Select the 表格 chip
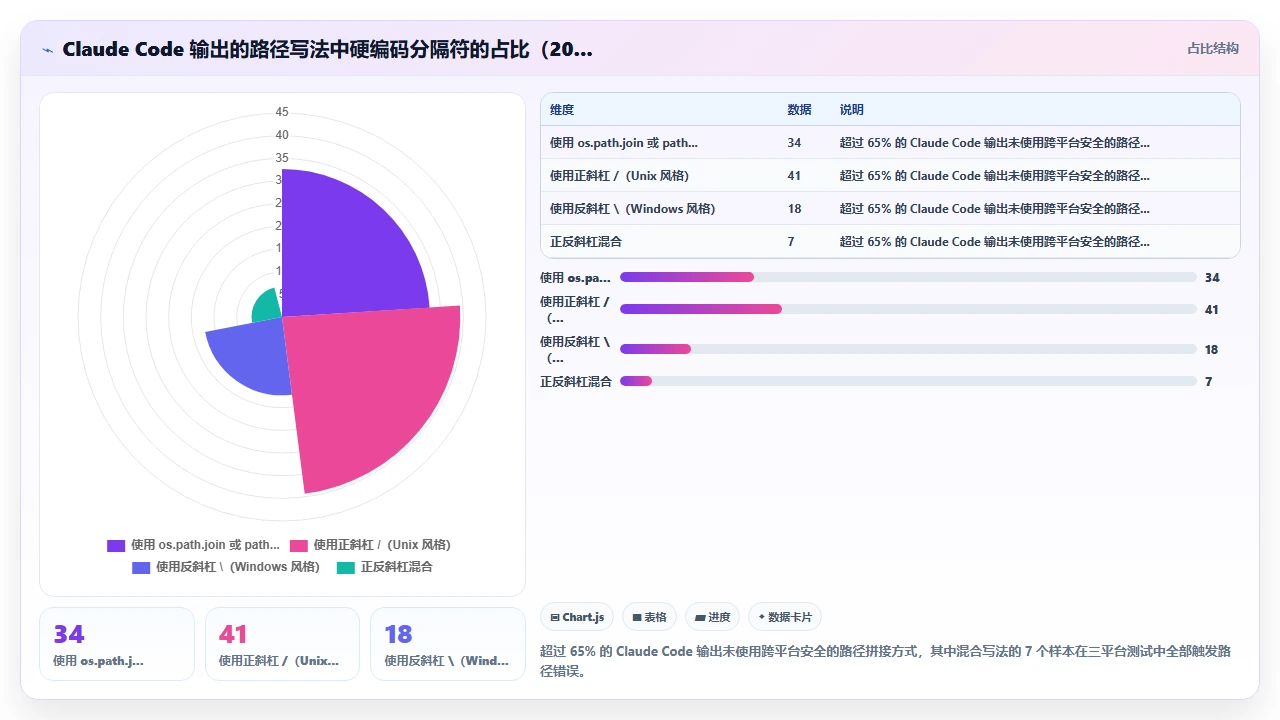 tap(649, 617)
